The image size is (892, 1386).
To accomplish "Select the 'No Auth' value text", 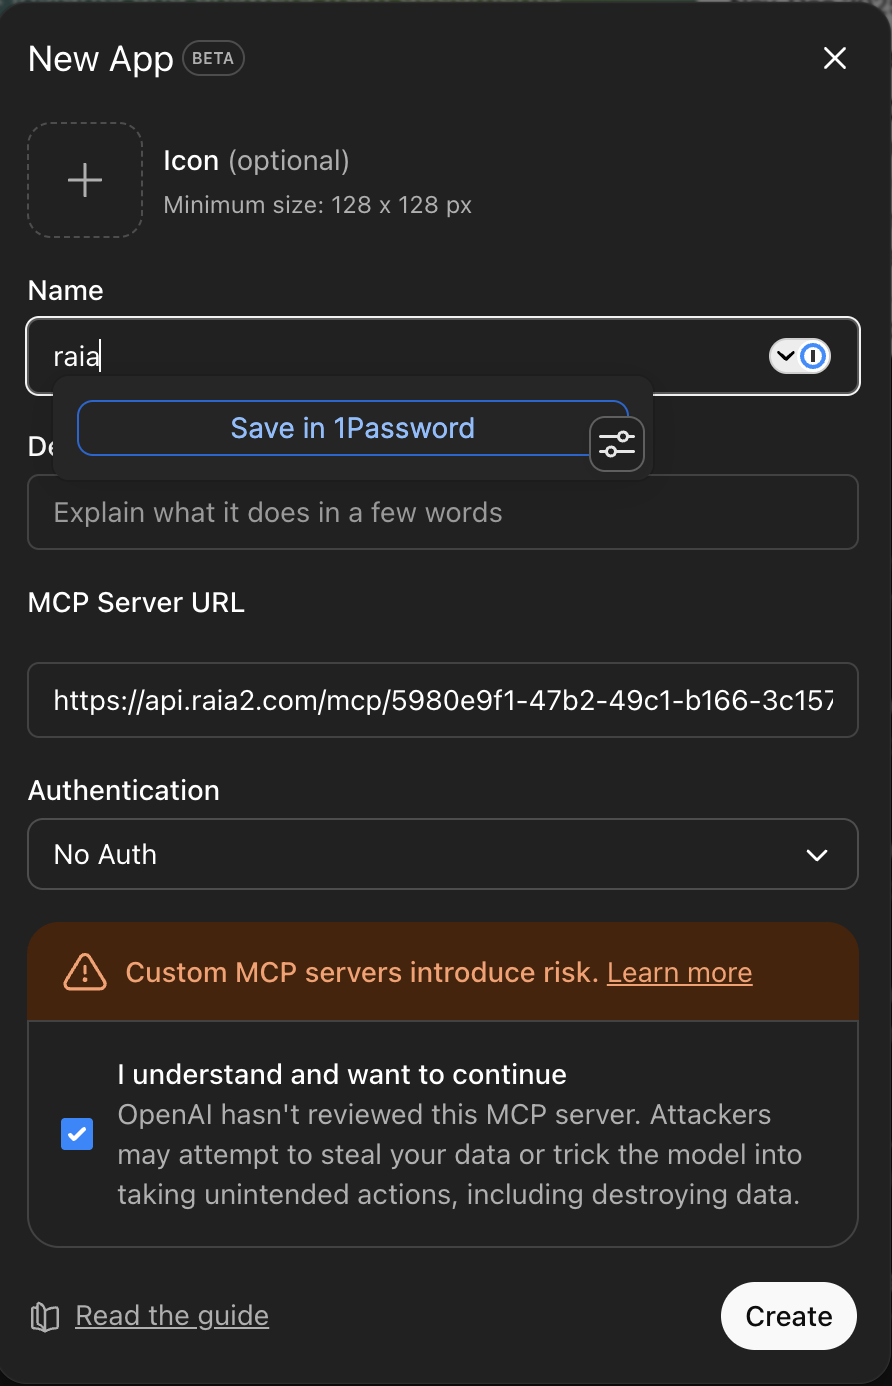I will pos(105,855).
